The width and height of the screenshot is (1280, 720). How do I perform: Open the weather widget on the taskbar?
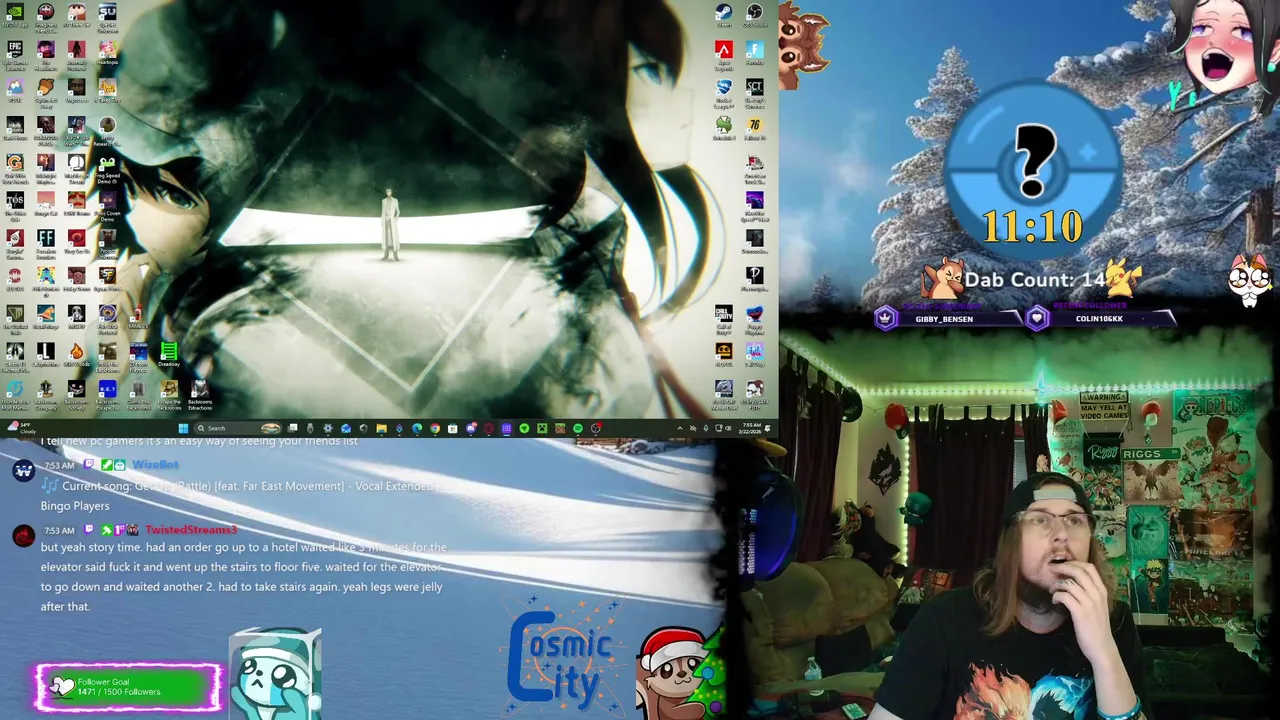pos(21,428)
